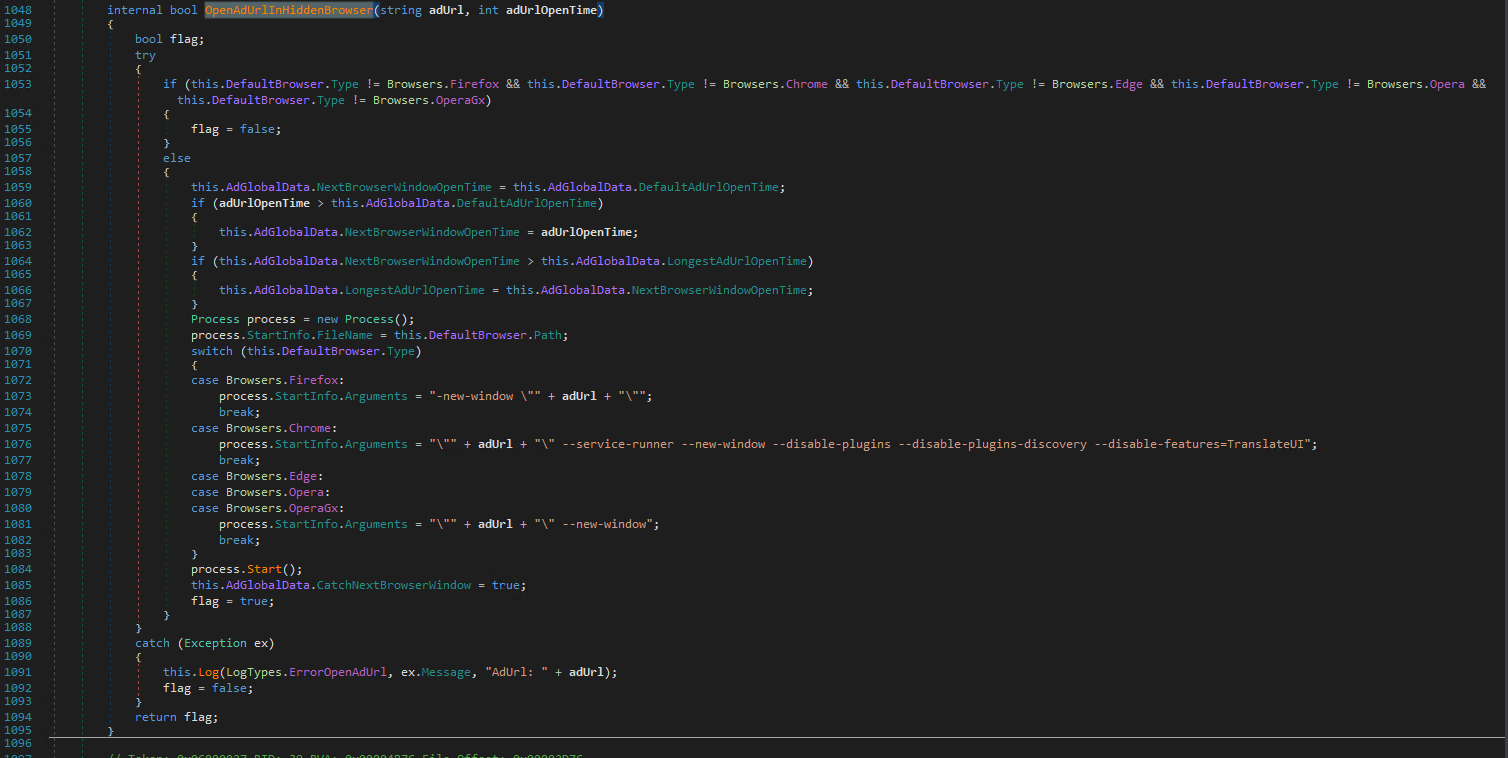Screen dimensions: 1508x758
Task: Click adUrlOpenTime parameter in method signature
Action: click(x=551, y=10)
